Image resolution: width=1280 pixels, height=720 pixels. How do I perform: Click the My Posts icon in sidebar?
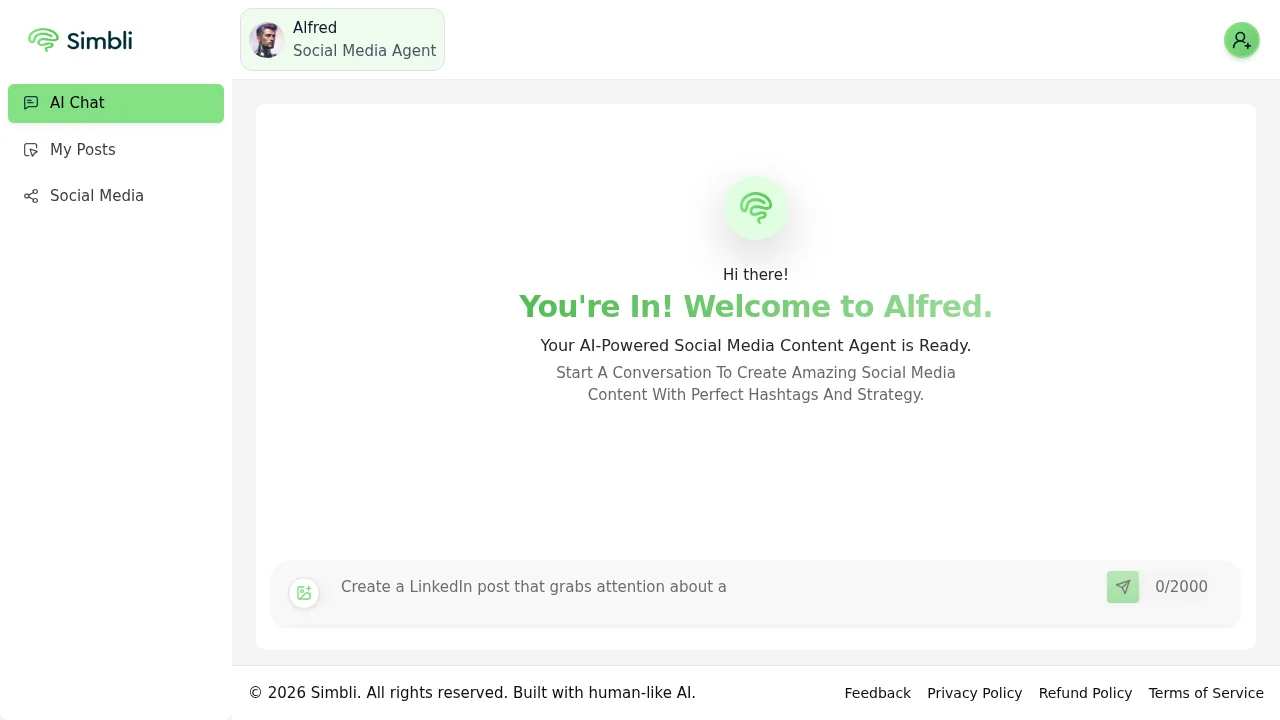click(x=31, y=150)
